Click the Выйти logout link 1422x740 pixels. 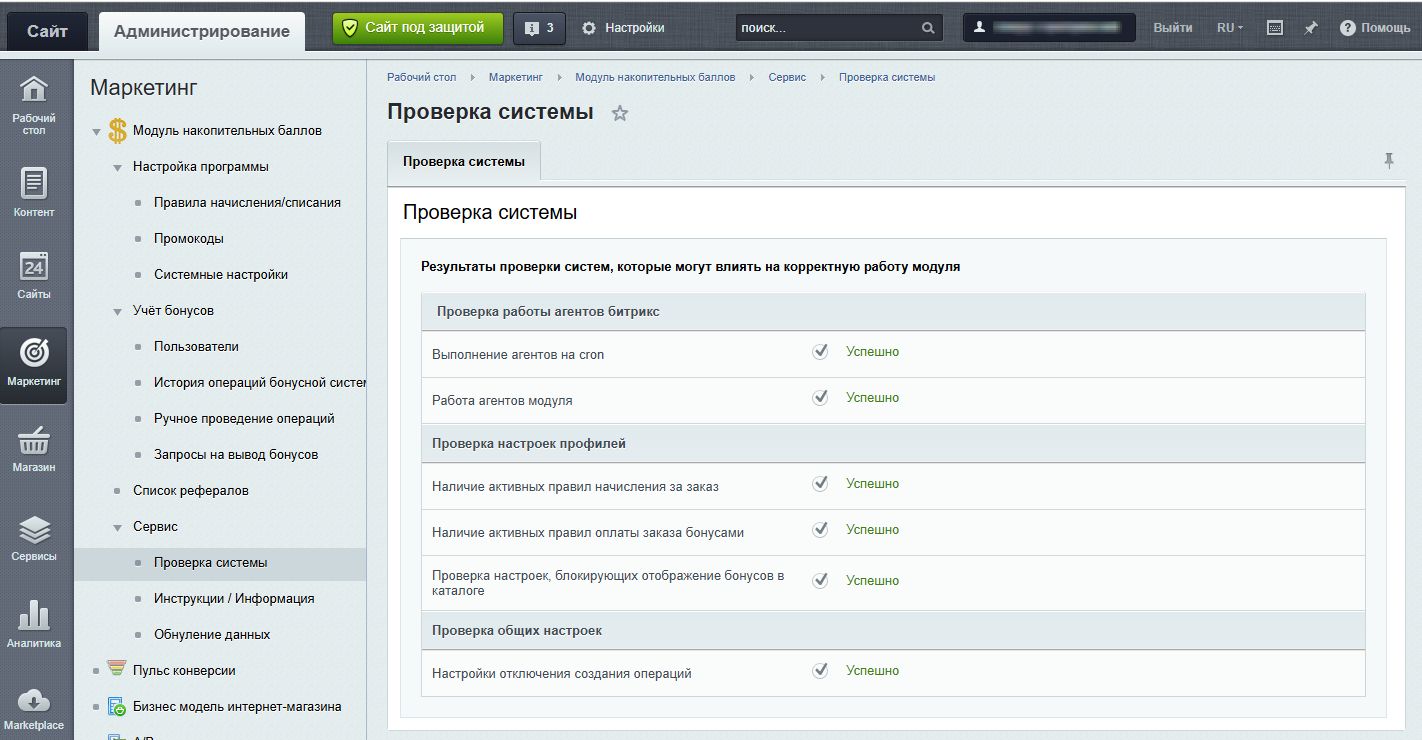[1172, 28]
